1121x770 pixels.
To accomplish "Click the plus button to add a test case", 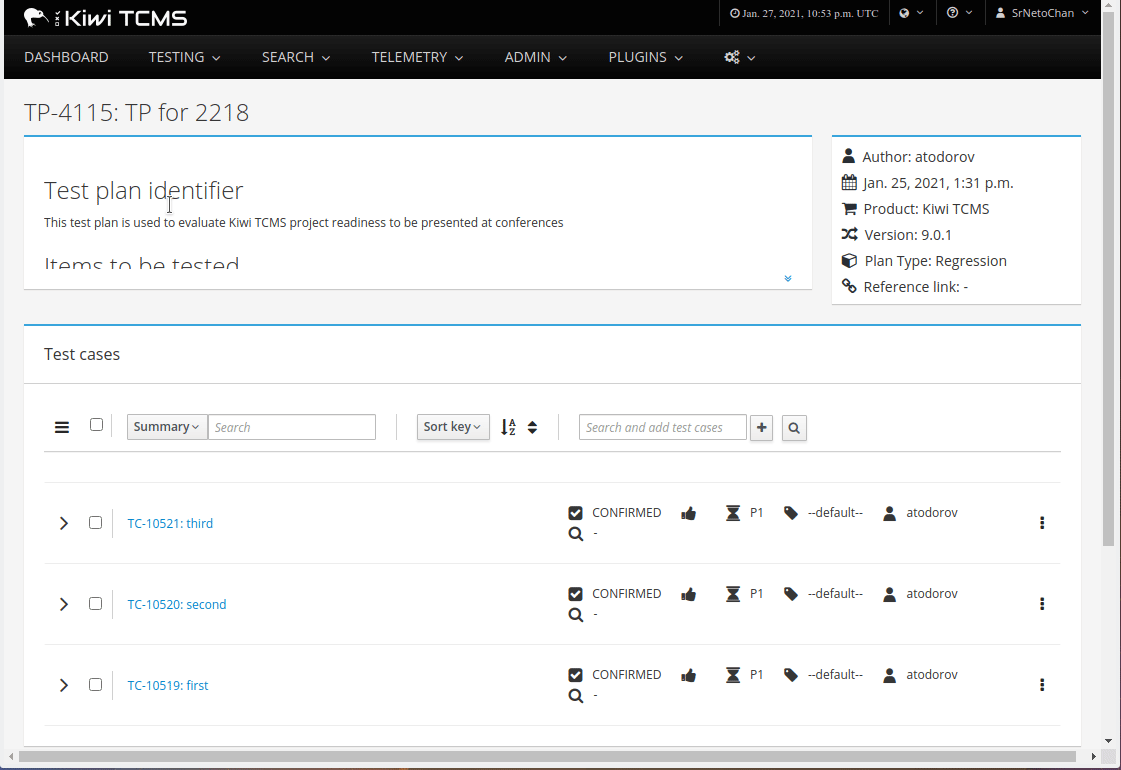I will coord(761,428).
